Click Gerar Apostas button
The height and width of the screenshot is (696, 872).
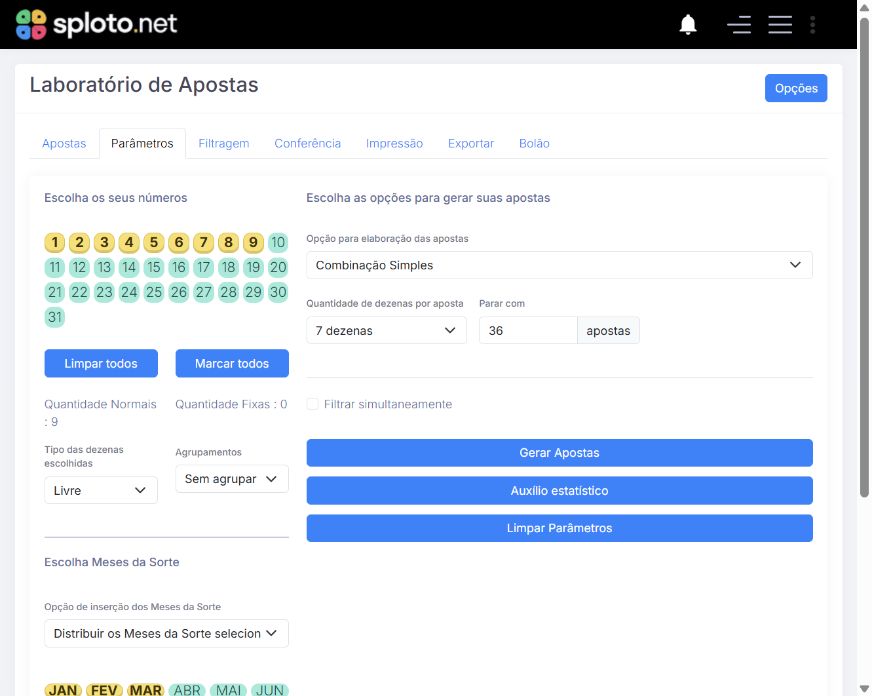point(559,453)
